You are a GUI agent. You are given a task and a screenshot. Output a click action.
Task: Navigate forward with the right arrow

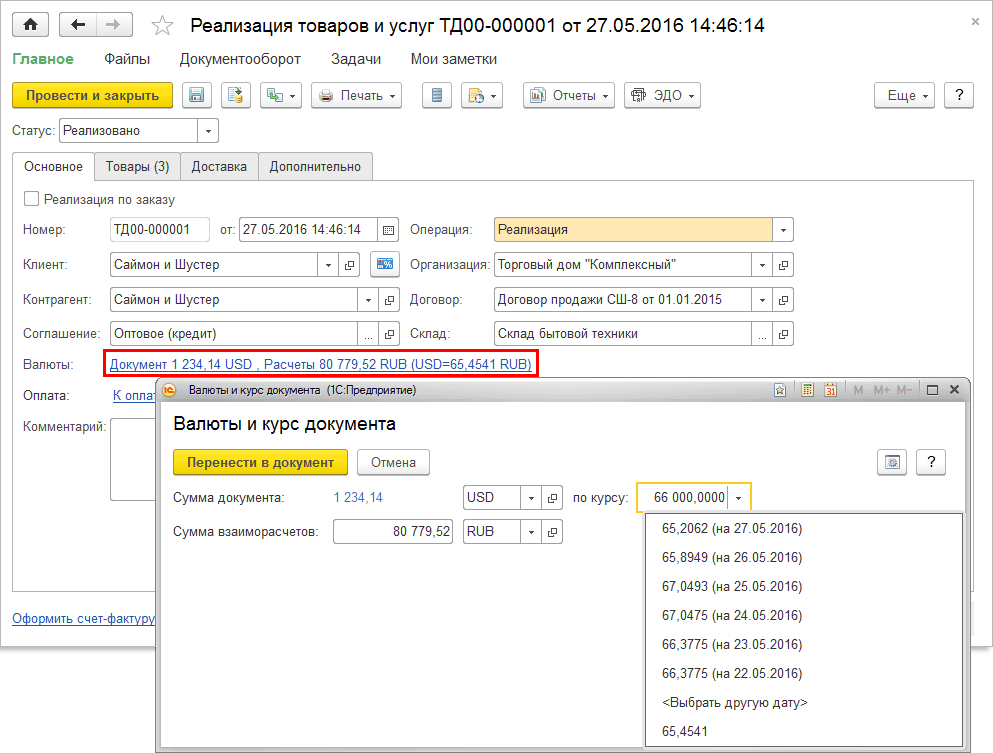coord(114,25)
